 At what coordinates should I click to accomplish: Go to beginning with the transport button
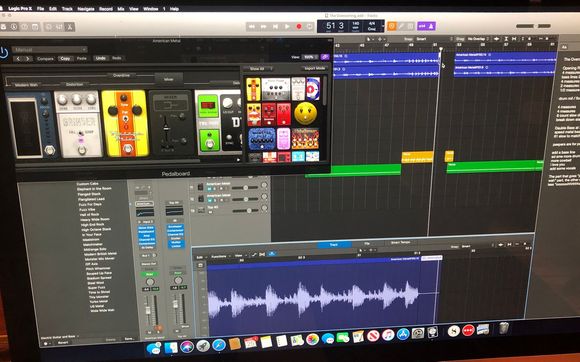[275, 27]
